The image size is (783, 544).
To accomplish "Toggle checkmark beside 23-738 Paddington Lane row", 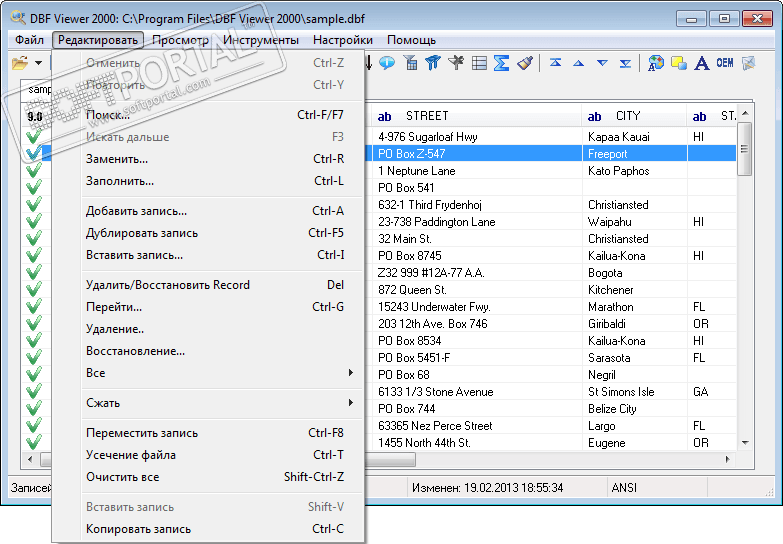I will (x=33, y=221).
